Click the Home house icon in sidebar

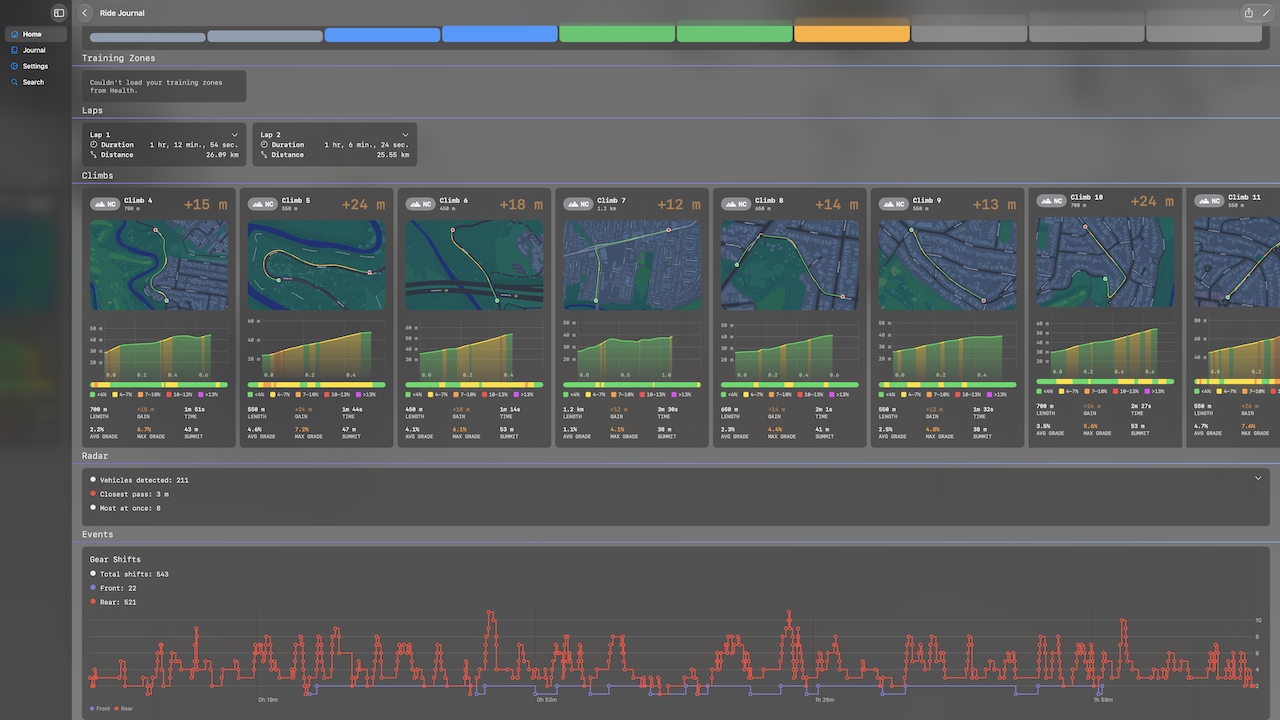(14, 34)
